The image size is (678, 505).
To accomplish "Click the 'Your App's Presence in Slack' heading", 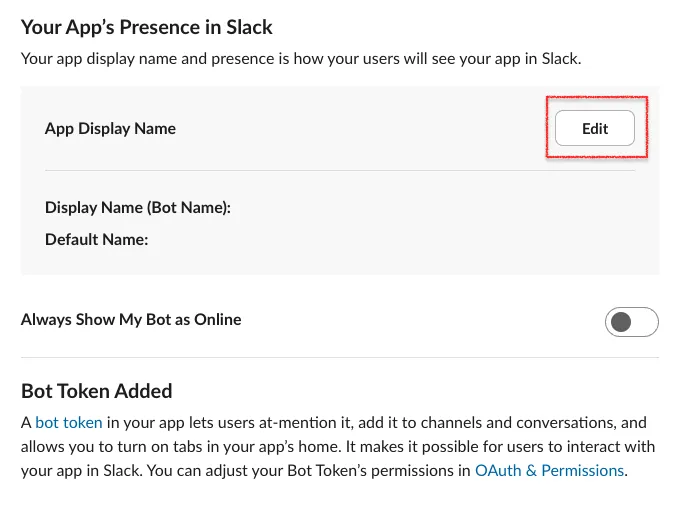I will [x=147, y=27].
